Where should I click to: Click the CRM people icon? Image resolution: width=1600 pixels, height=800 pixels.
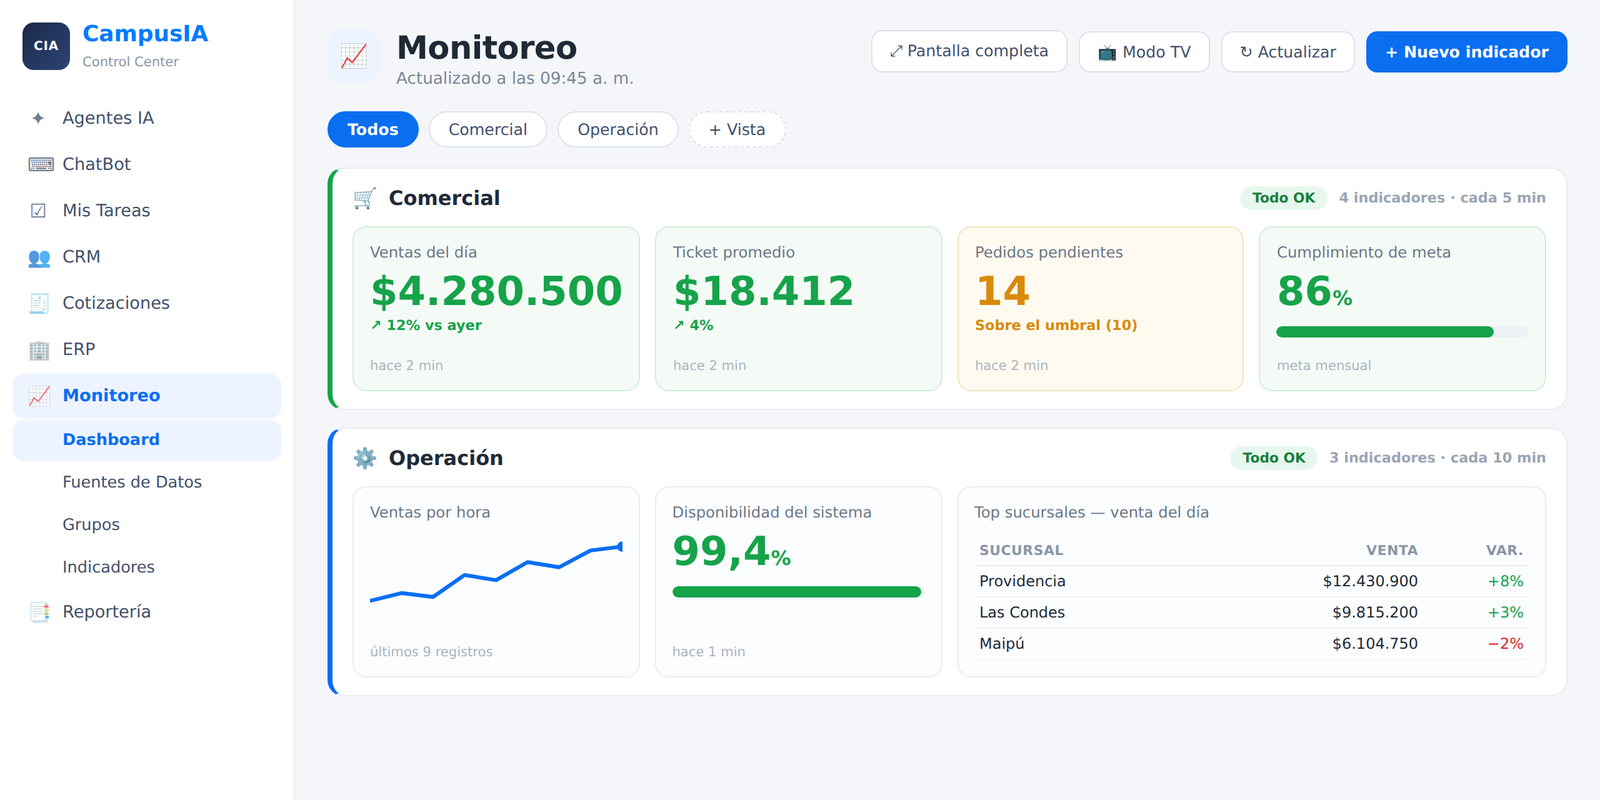[x=39, y=257]
